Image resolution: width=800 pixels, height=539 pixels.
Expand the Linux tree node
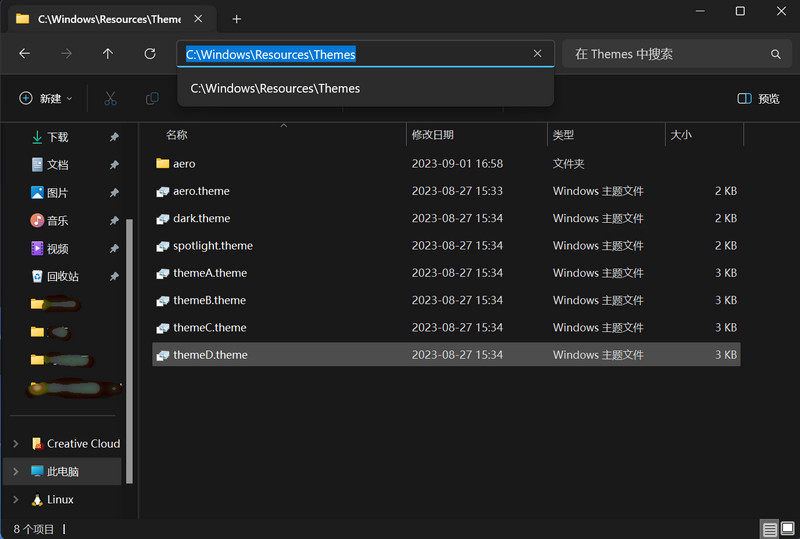[15, 500]
